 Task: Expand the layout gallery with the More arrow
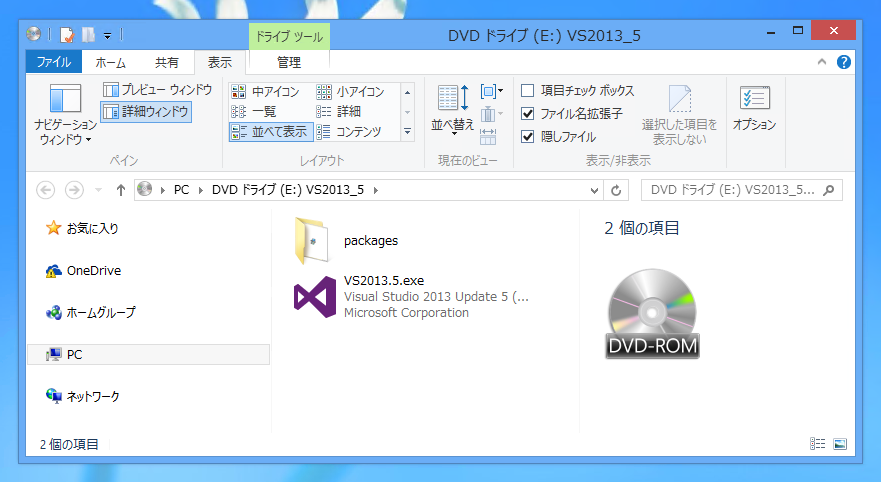coord(407,131)
